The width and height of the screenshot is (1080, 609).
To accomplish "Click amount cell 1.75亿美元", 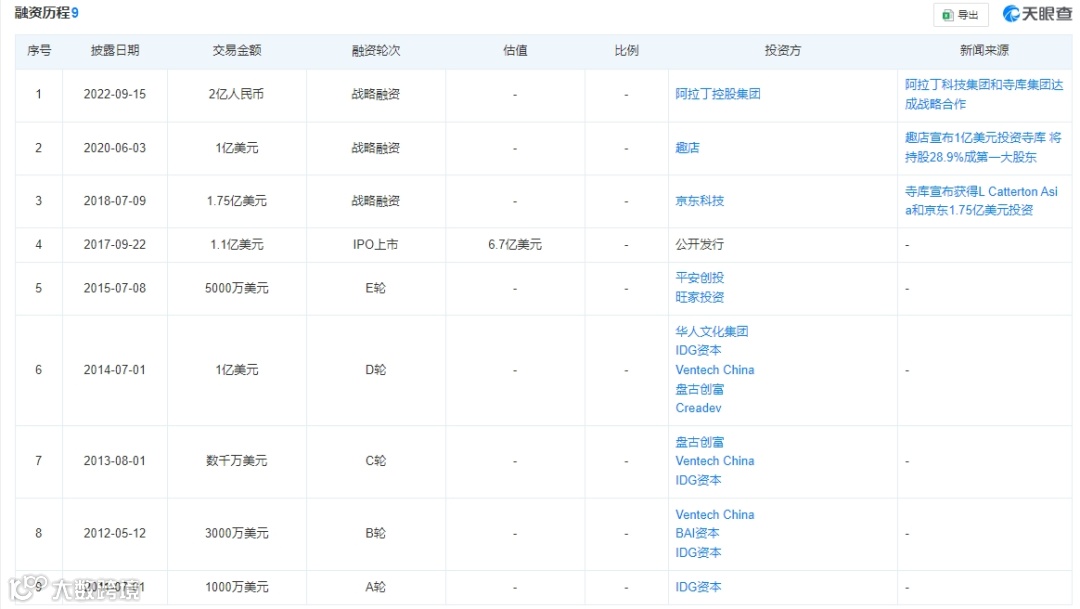I will tap(237, 201).
